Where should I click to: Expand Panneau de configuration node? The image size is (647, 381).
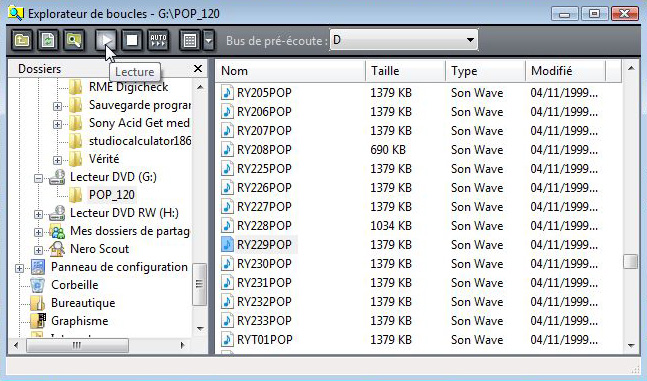pyautogui.click(x=19, y=268)
